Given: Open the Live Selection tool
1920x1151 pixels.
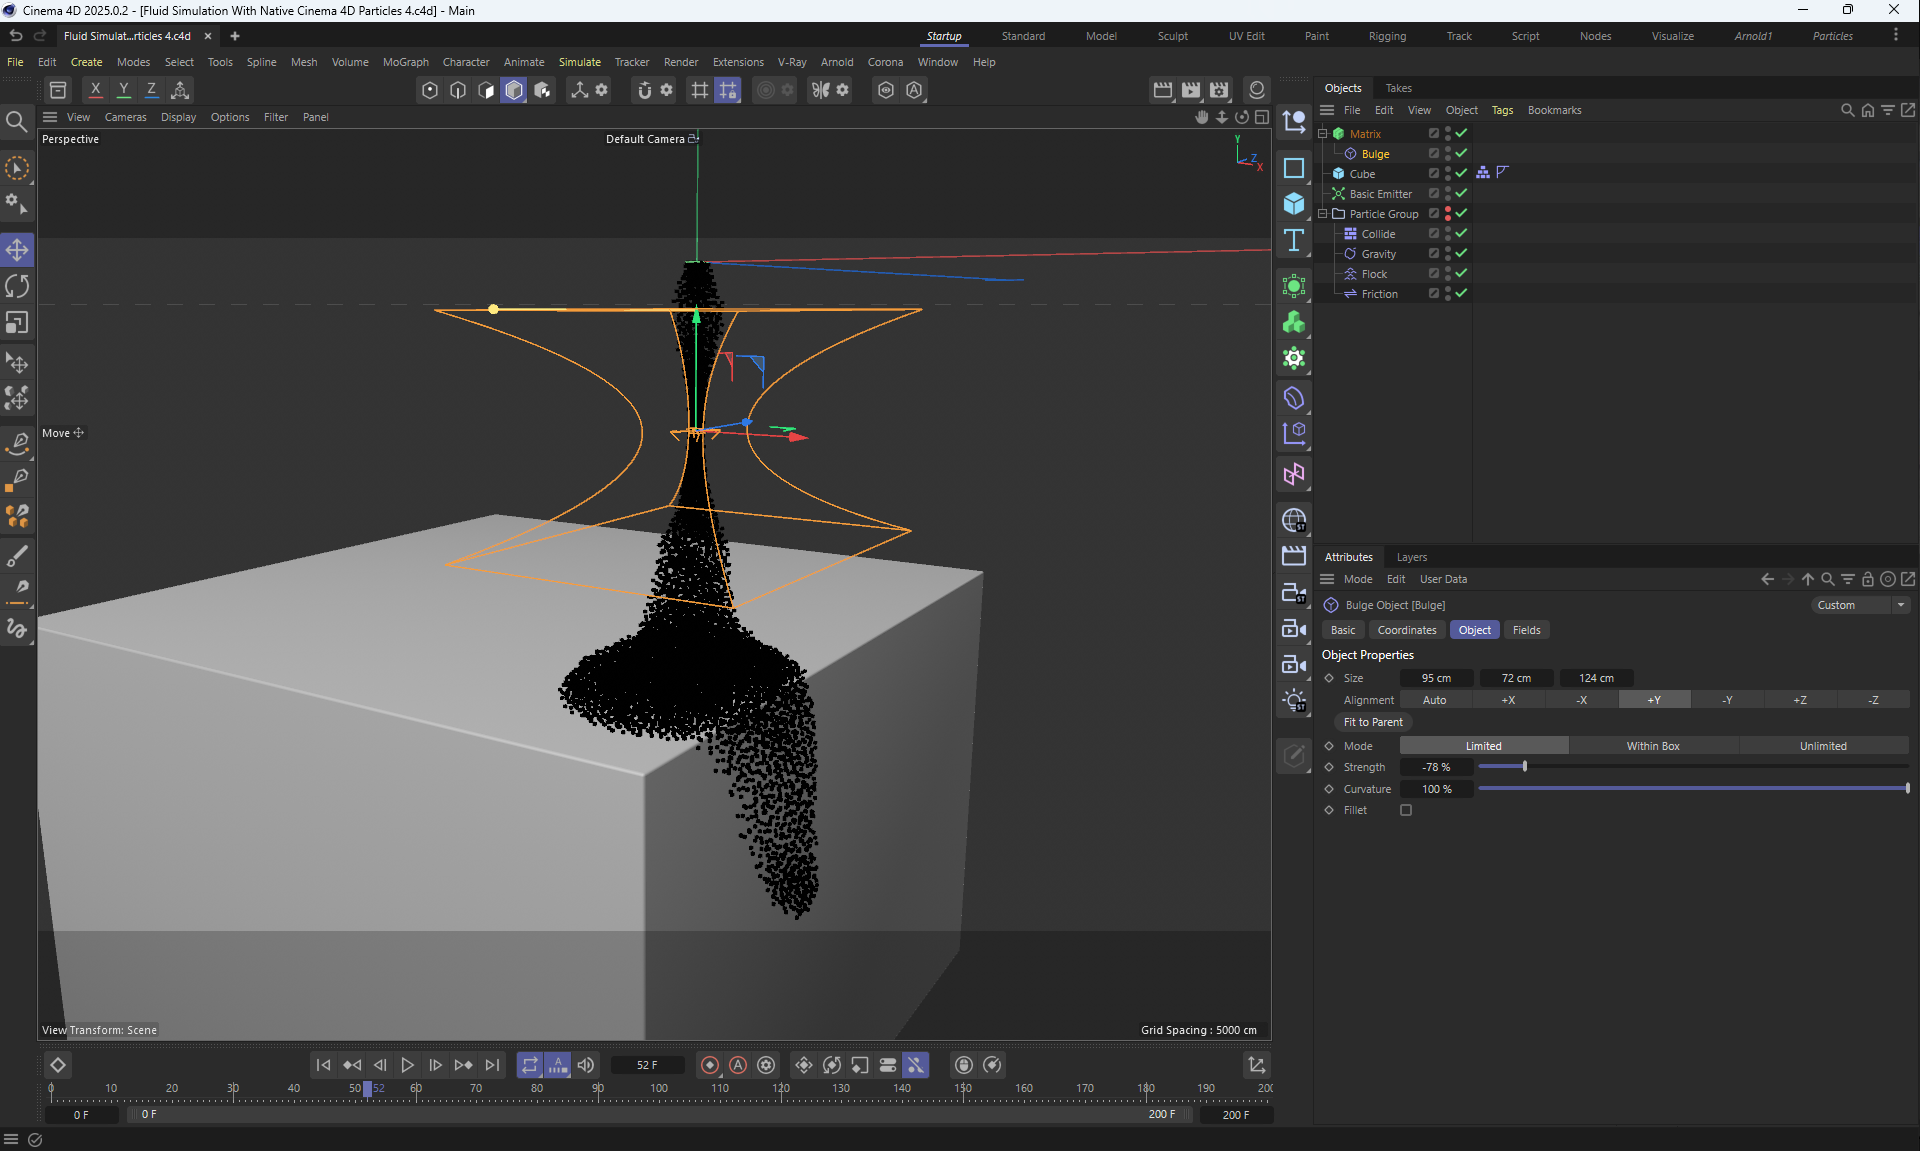Looking at the screenshot, I should point(17,168).
